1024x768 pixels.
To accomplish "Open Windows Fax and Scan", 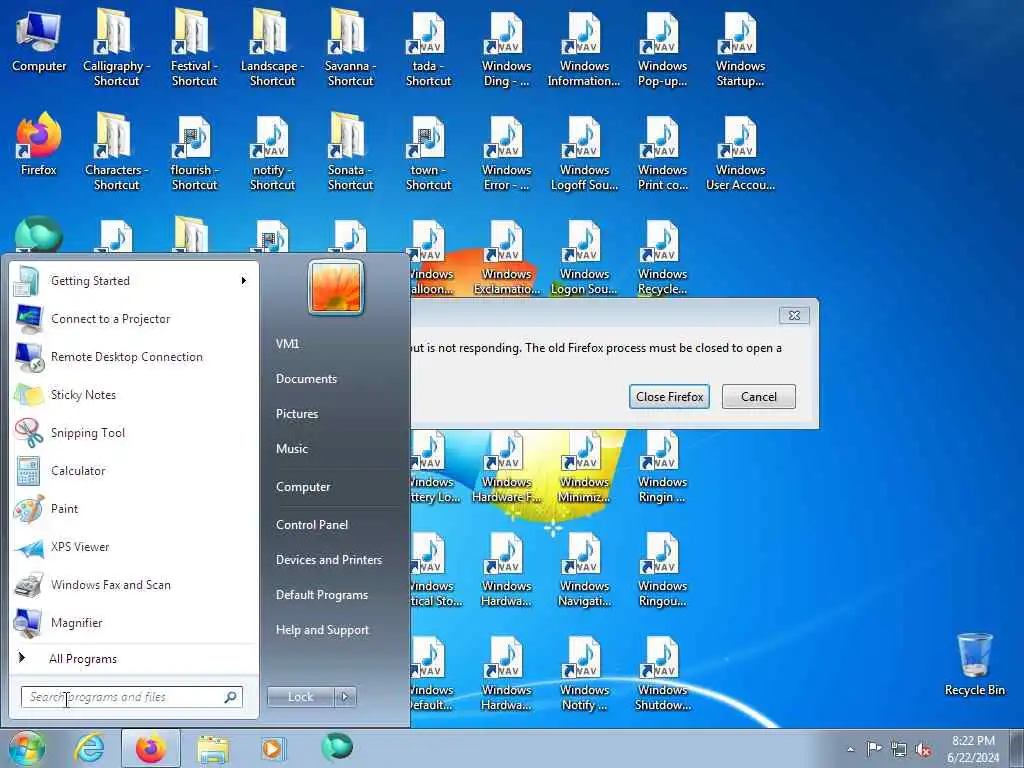I will [x=134, y=584].
